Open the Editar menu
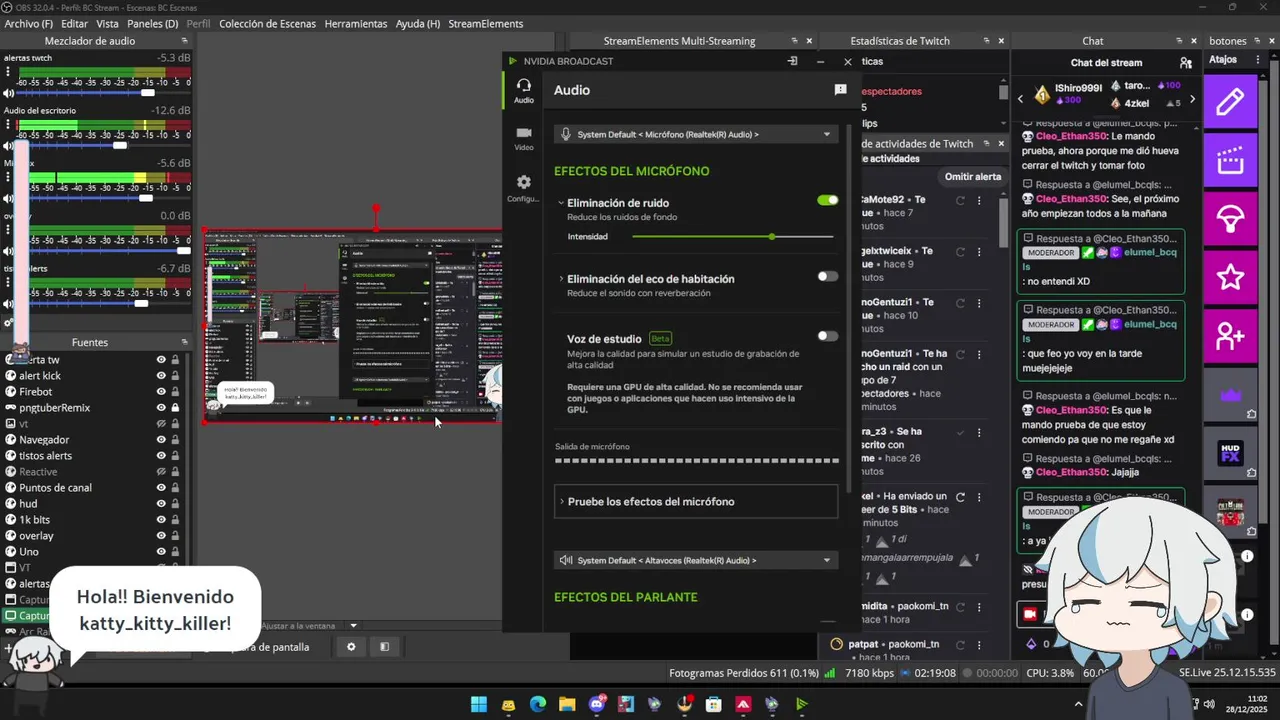This screenshot has width=1280, height=720. tap(74, 23)
